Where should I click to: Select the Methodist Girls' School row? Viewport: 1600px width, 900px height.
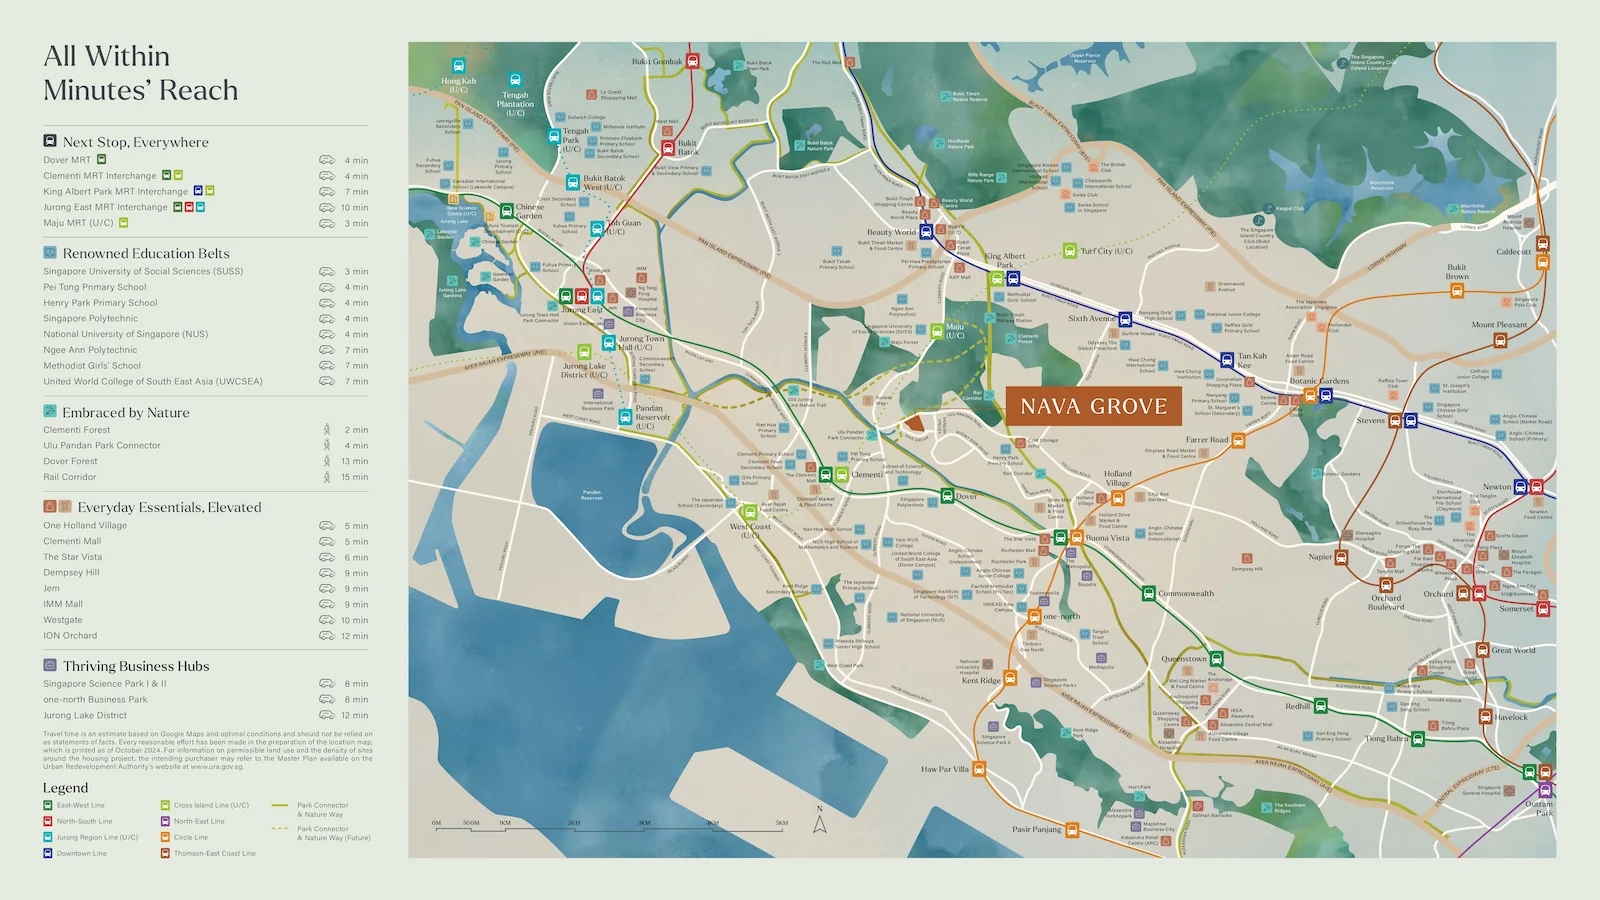[206, 366]
